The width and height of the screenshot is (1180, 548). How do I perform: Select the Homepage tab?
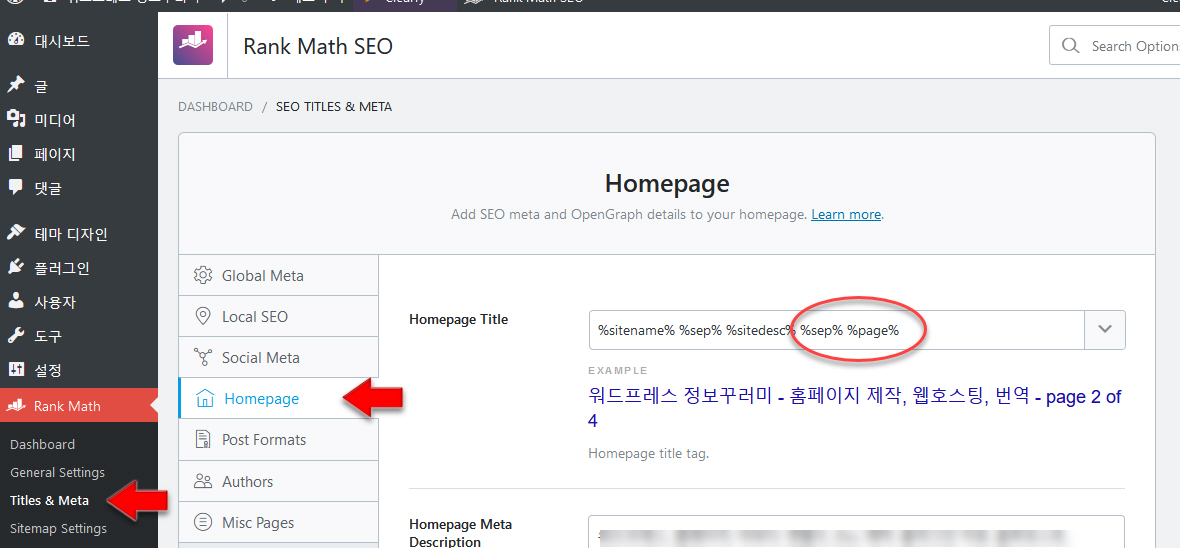(278, 399)
